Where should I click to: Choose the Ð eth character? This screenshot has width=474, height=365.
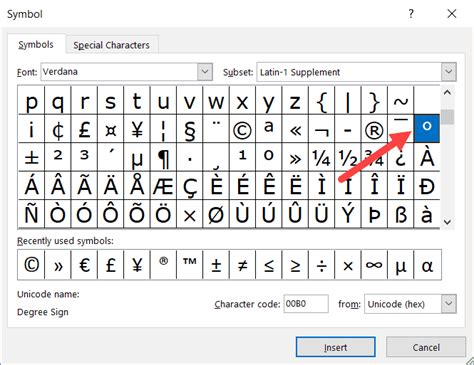point(427,186)
